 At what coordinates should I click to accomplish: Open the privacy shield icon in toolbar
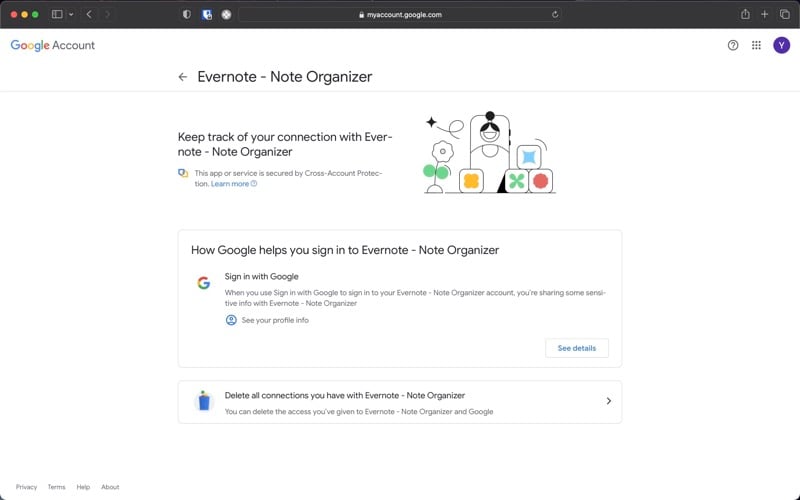tap(187, 14)
